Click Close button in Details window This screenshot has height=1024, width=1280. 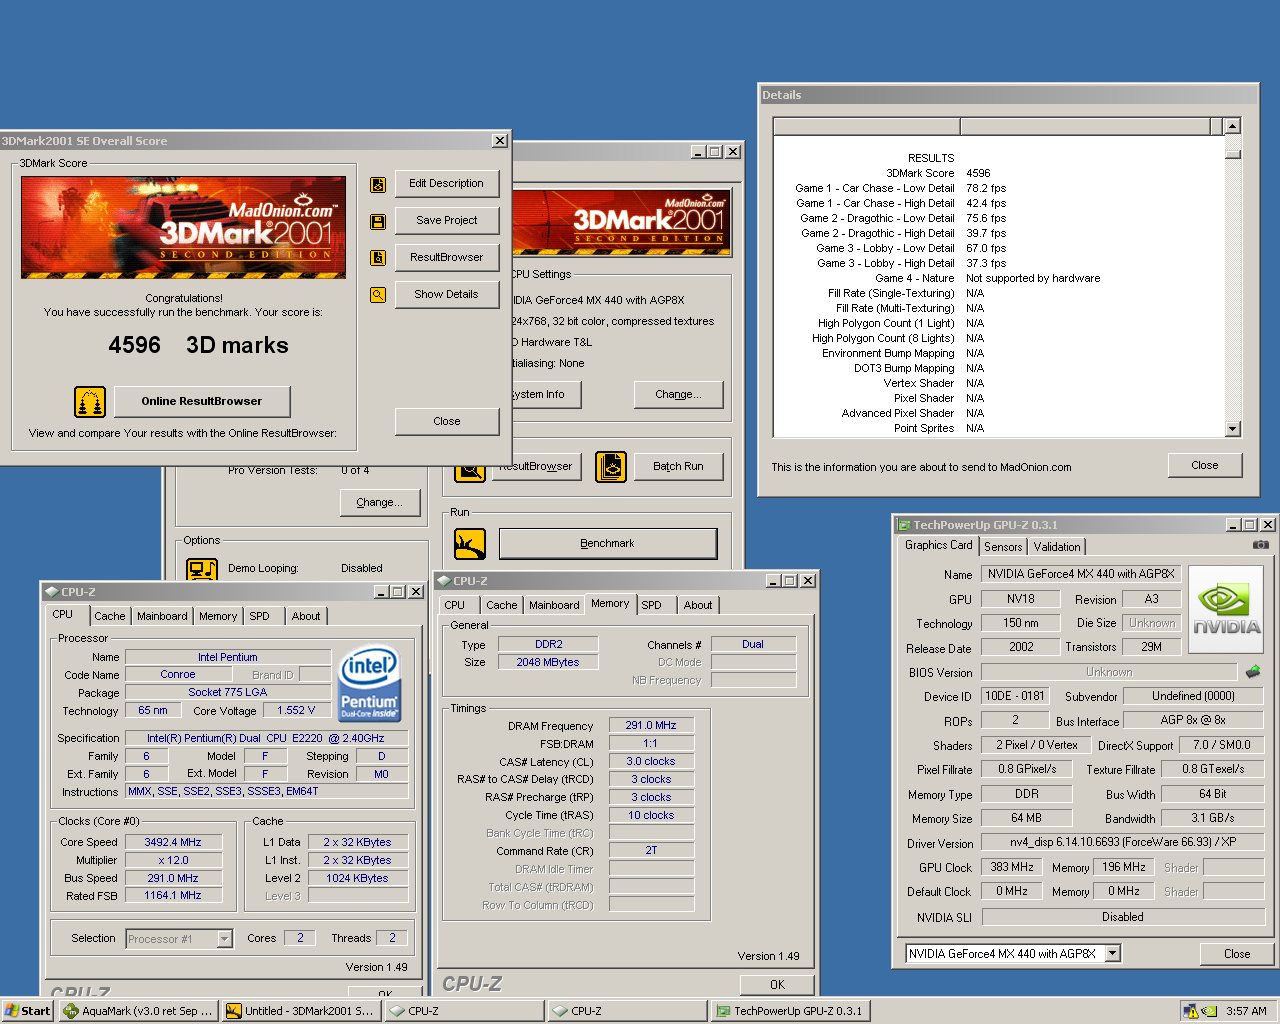[1204, 466]
